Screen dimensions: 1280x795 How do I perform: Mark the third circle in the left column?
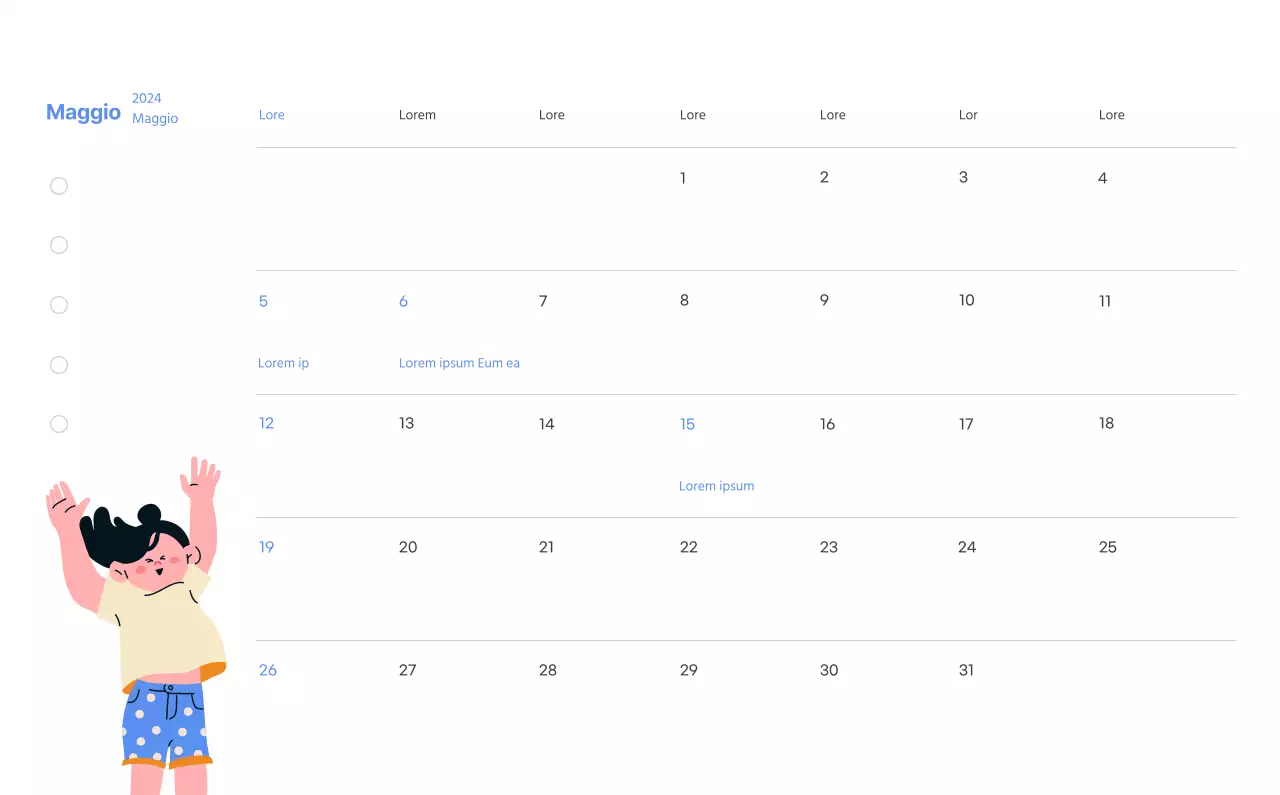(59, 305)
